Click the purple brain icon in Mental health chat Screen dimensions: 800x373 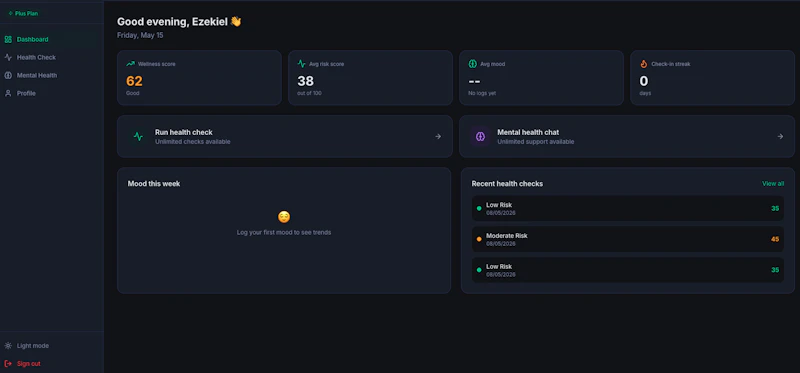(x=480, y=136)
